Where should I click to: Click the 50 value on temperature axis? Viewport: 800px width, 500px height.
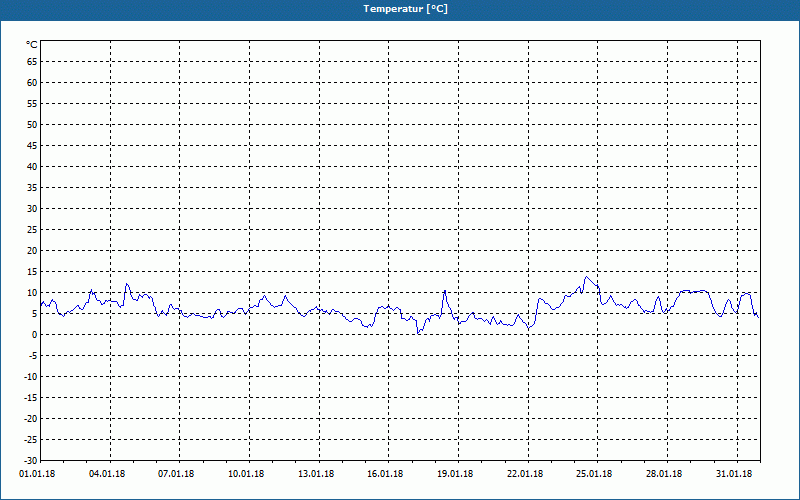pos(32,124)
